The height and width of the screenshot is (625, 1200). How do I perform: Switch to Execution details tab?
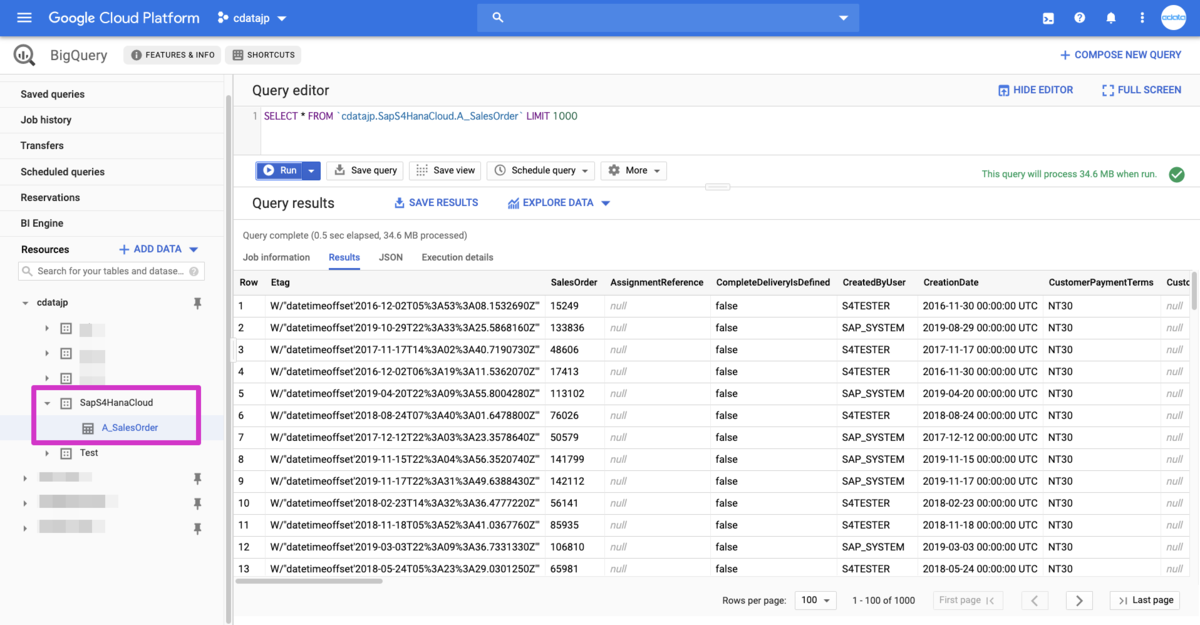[x=457, y=257]
